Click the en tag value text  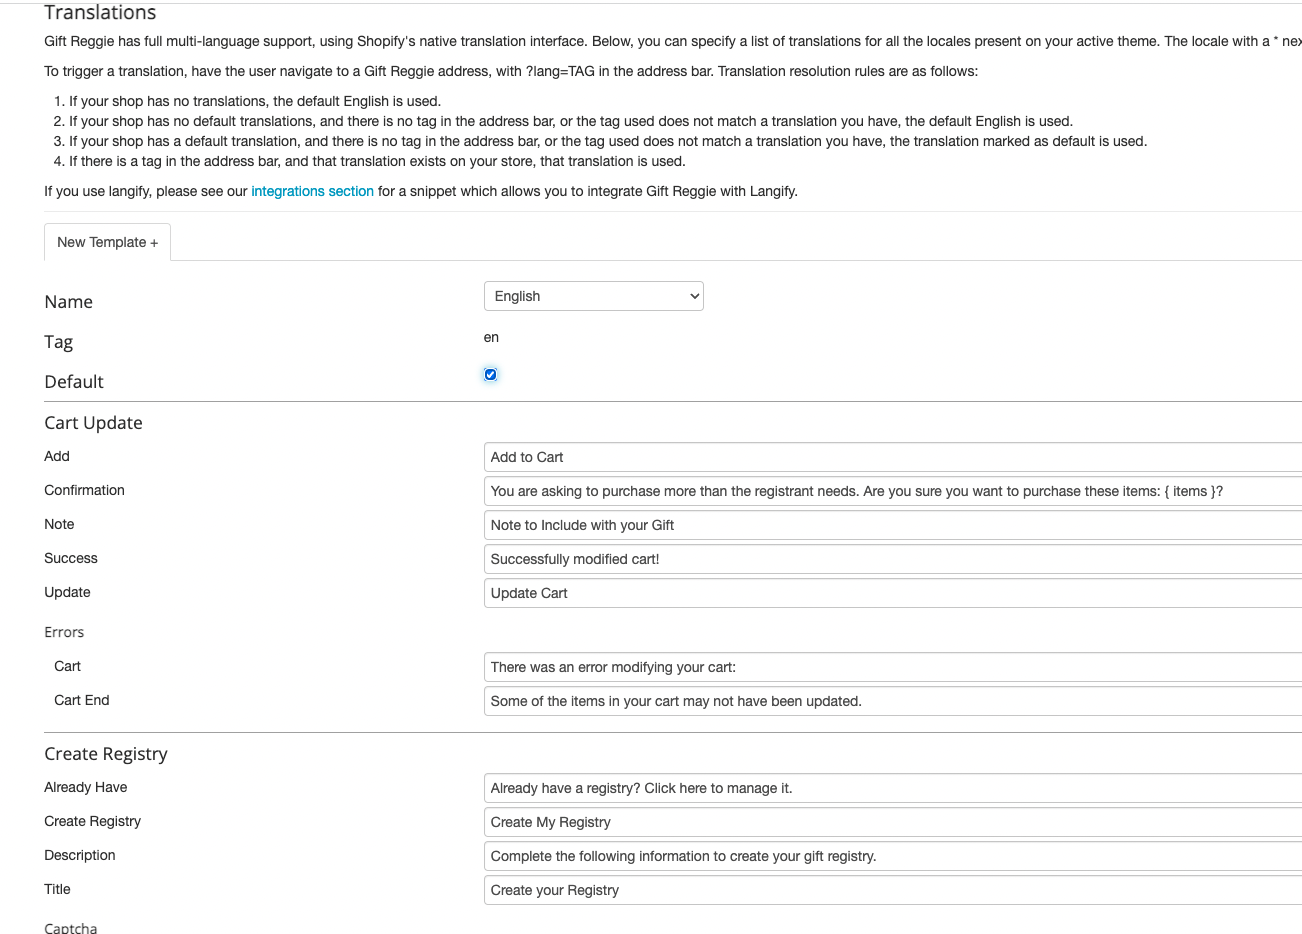click(x=491, y=337)
